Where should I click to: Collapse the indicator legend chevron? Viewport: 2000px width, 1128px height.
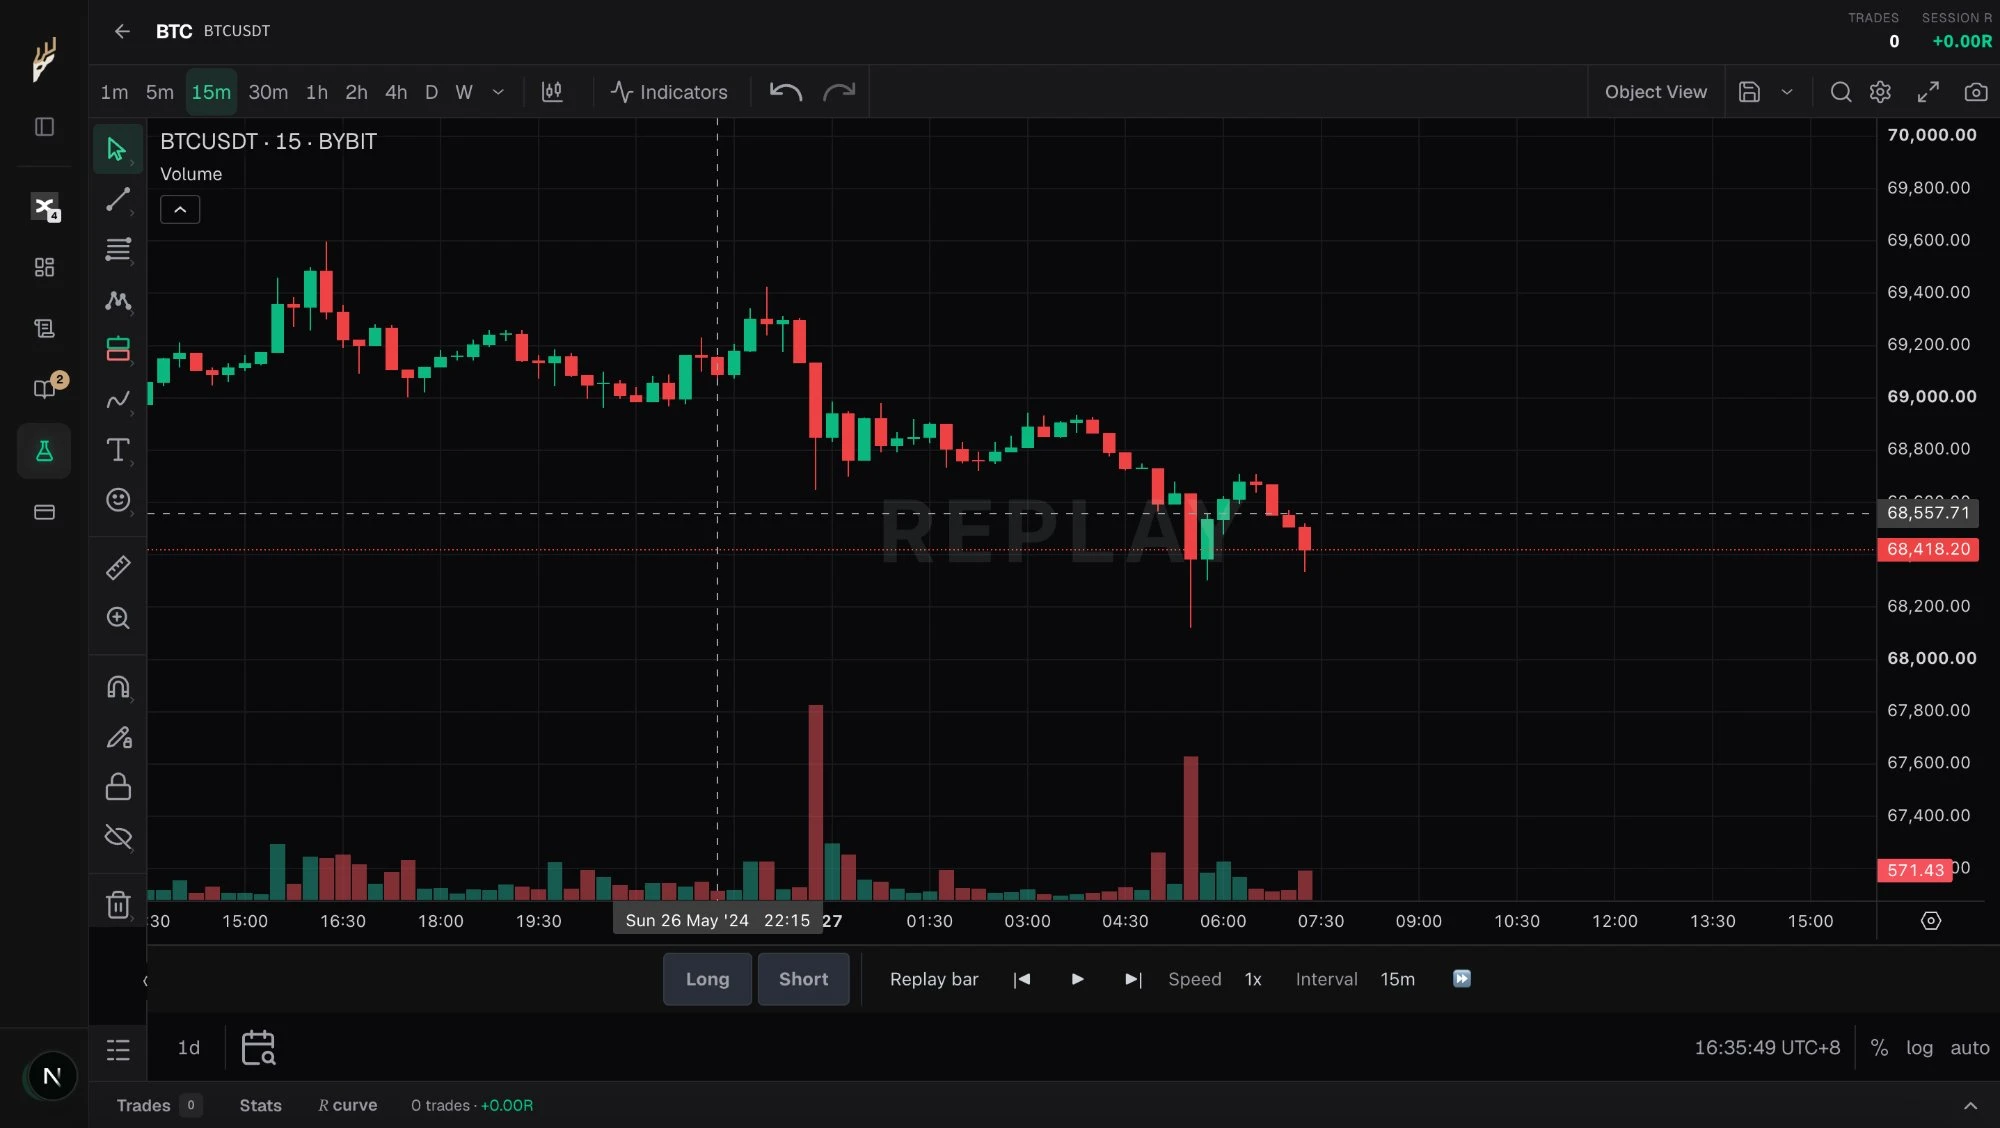click(x=180, y=210)
